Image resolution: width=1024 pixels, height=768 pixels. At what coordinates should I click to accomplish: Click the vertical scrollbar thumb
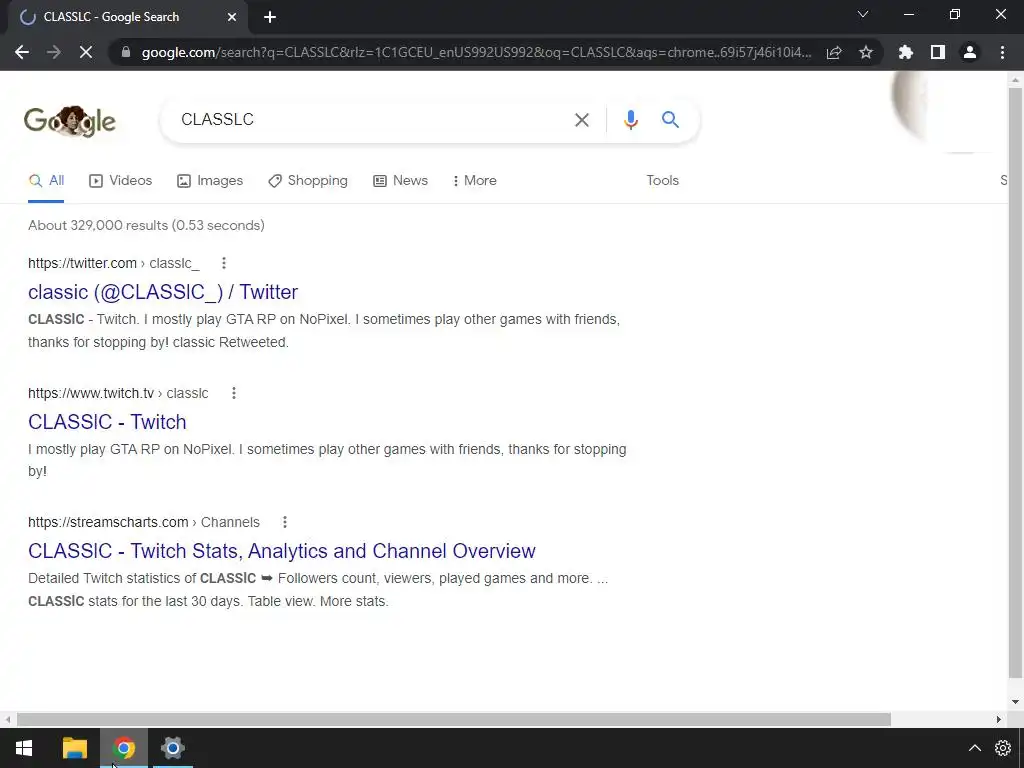click(1015, 383)
